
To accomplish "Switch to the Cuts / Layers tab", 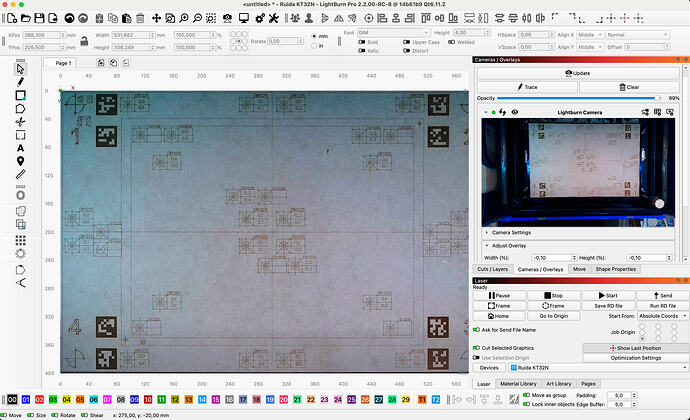I will click(x=492, y=269).
